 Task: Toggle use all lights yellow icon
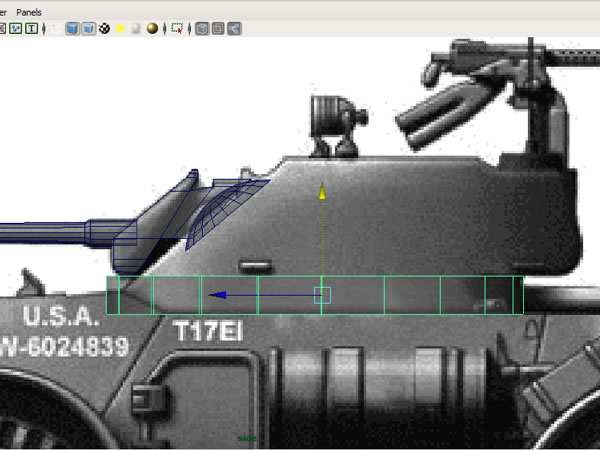tap(120, 29)
